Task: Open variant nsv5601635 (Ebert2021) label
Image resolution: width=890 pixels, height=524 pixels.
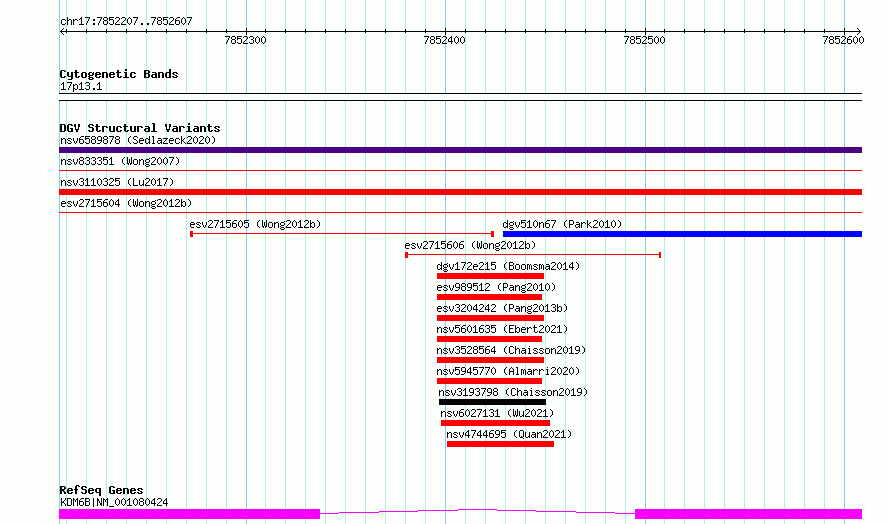Action: 502,329
